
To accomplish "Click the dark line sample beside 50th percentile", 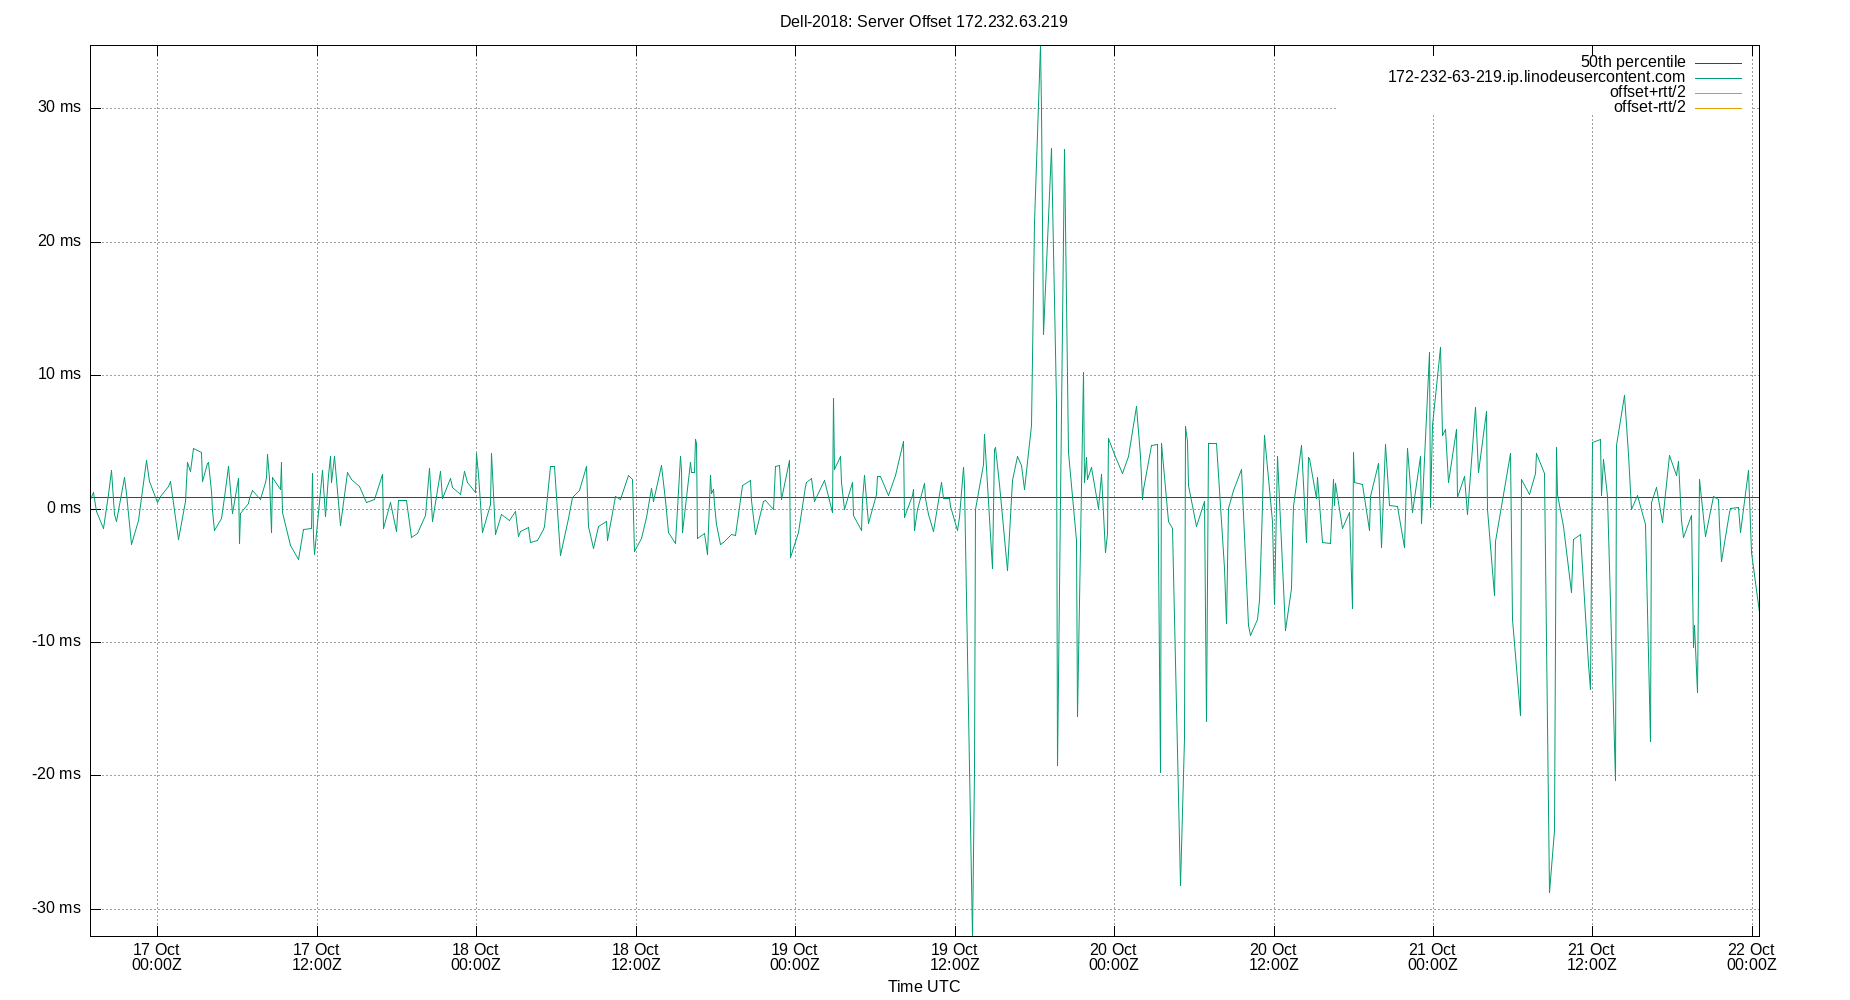I will click(x=1718, y=63).
